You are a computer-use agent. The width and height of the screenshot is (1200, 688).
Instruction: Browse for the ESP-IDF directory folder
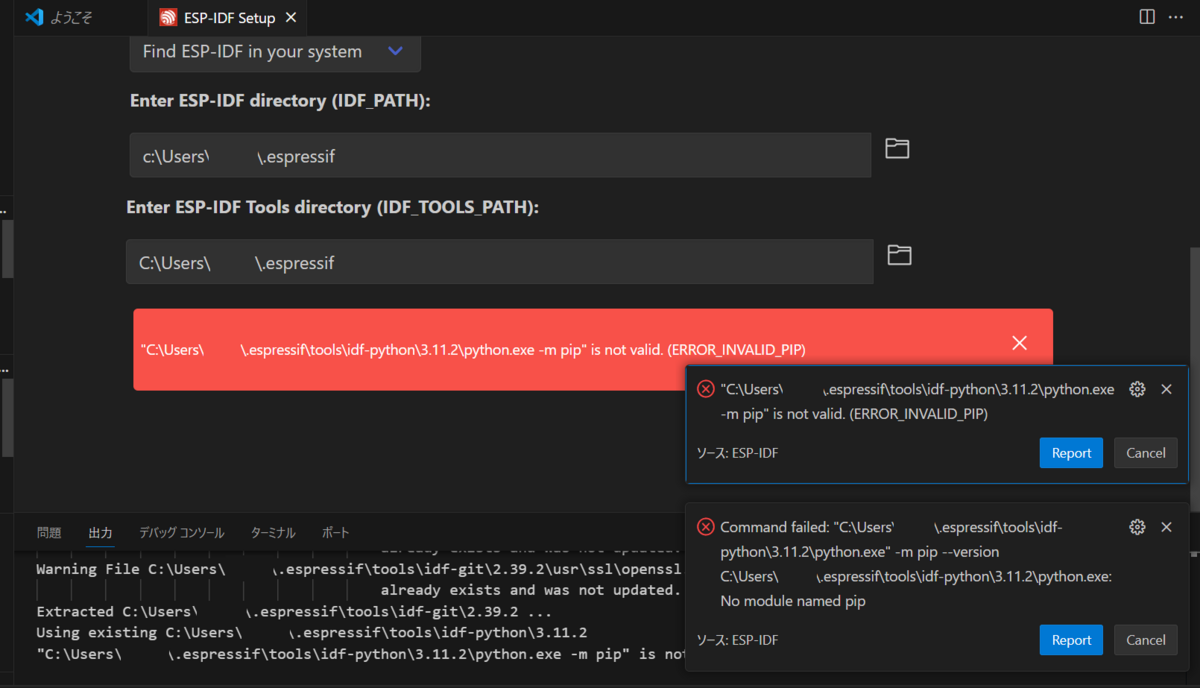coord(897,149)
